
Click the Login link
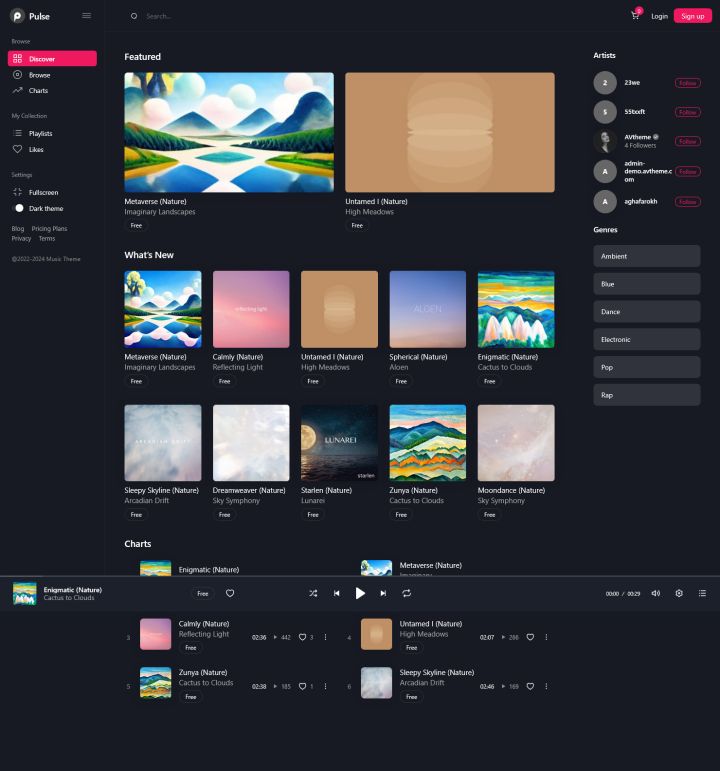(x=660, y=16)
